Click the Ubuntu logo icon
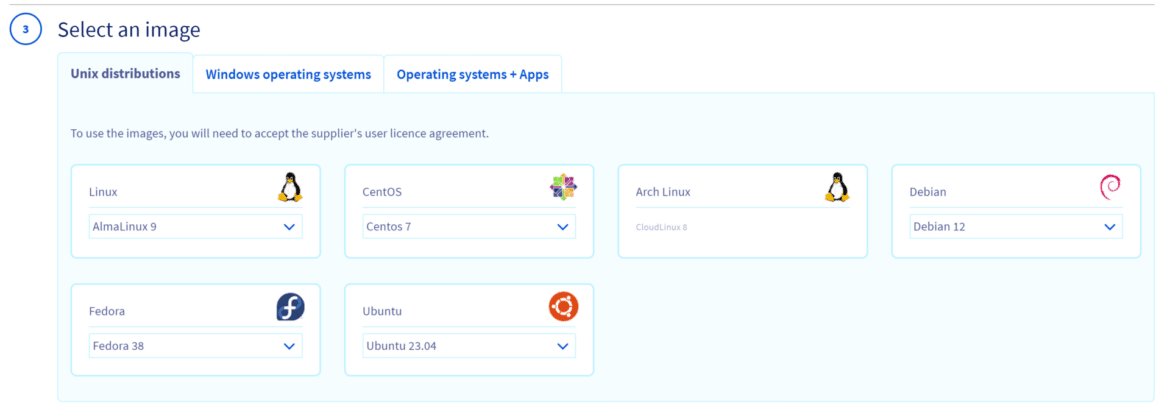This screenshot has width=1170, height=418. (x=563, y=307)
